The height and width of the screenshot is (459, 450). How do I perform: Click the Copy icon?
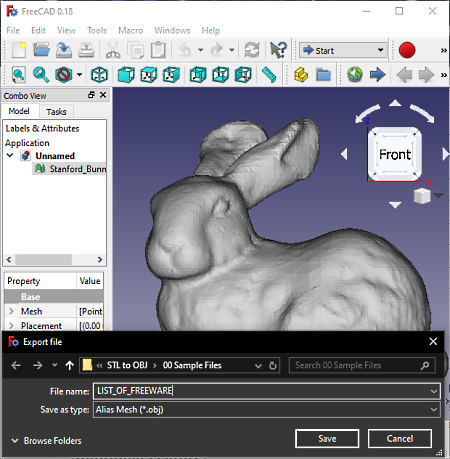point(136,50)
